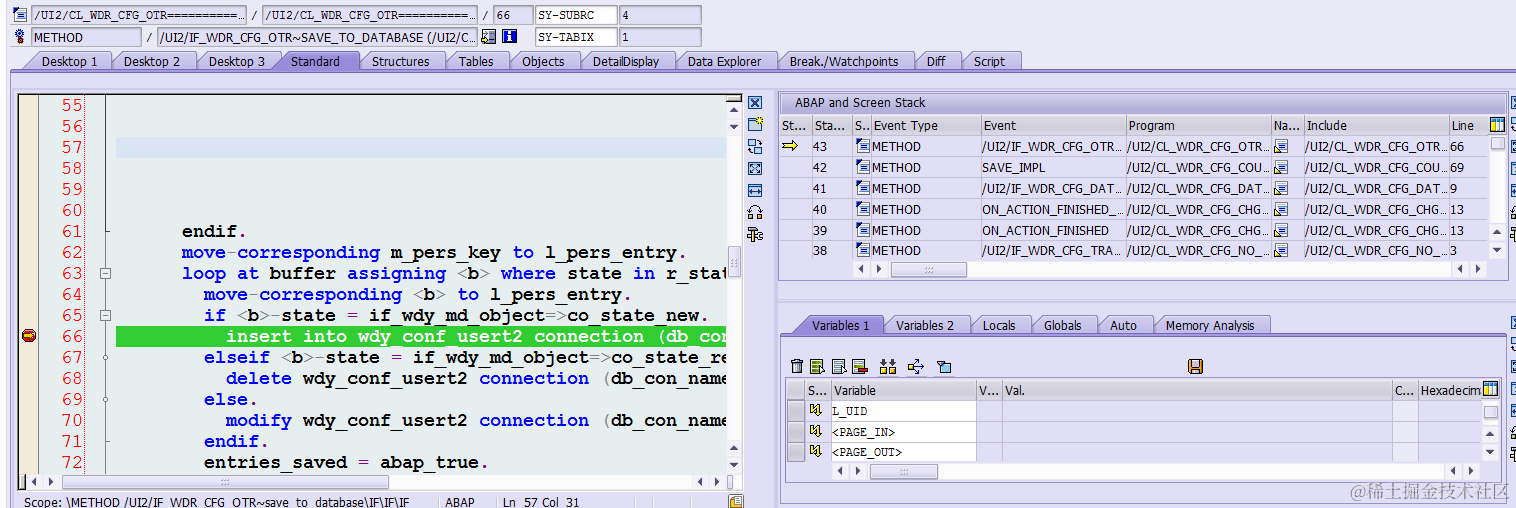
Task: Click the branching arrows icon in the Variables toolbar
Action: 916,367
